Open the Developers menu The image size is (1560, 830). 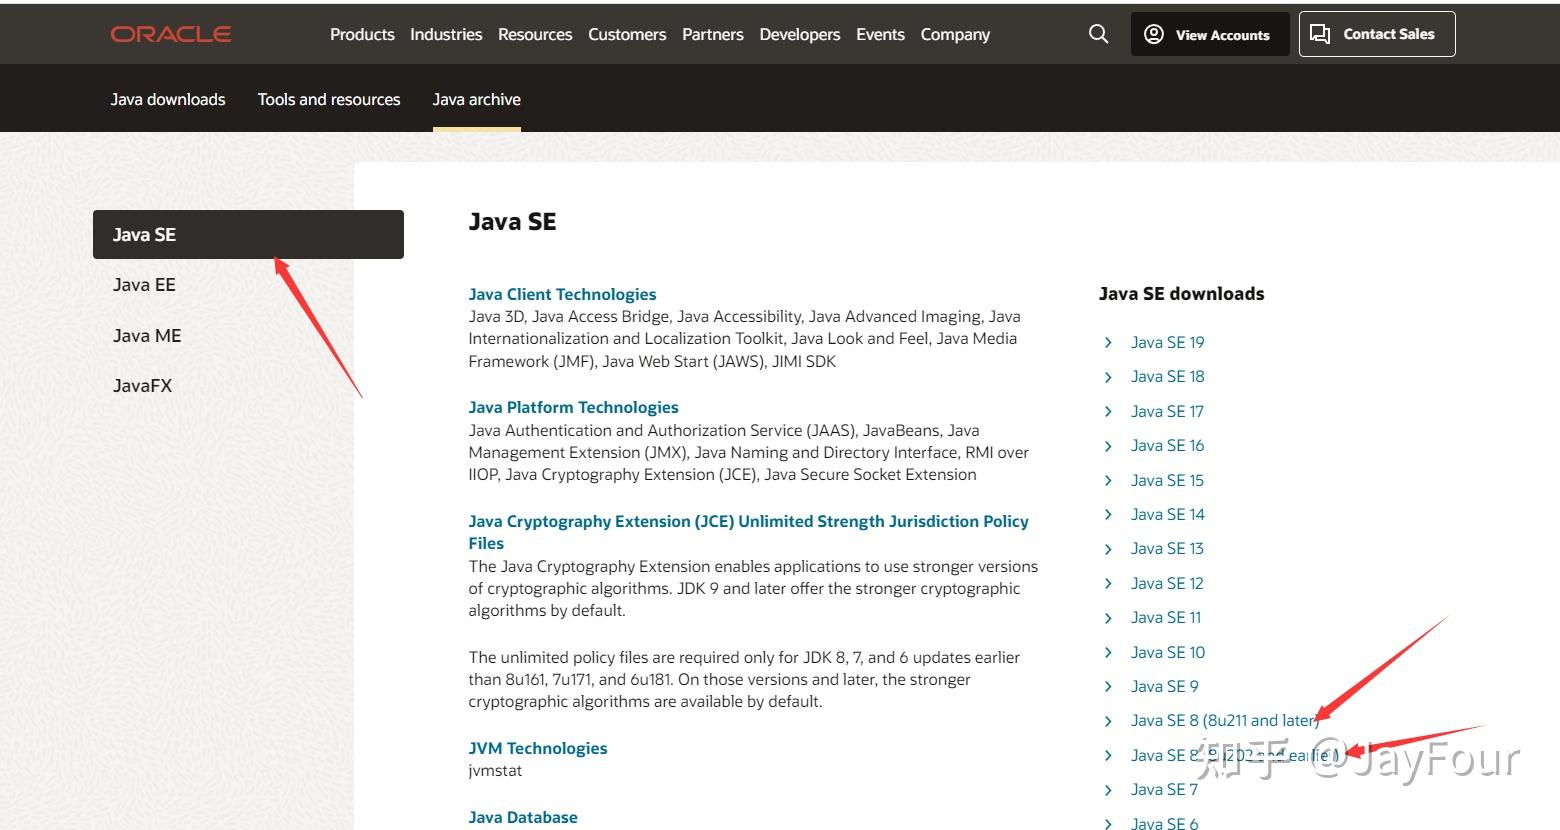(x=800, y=34)
